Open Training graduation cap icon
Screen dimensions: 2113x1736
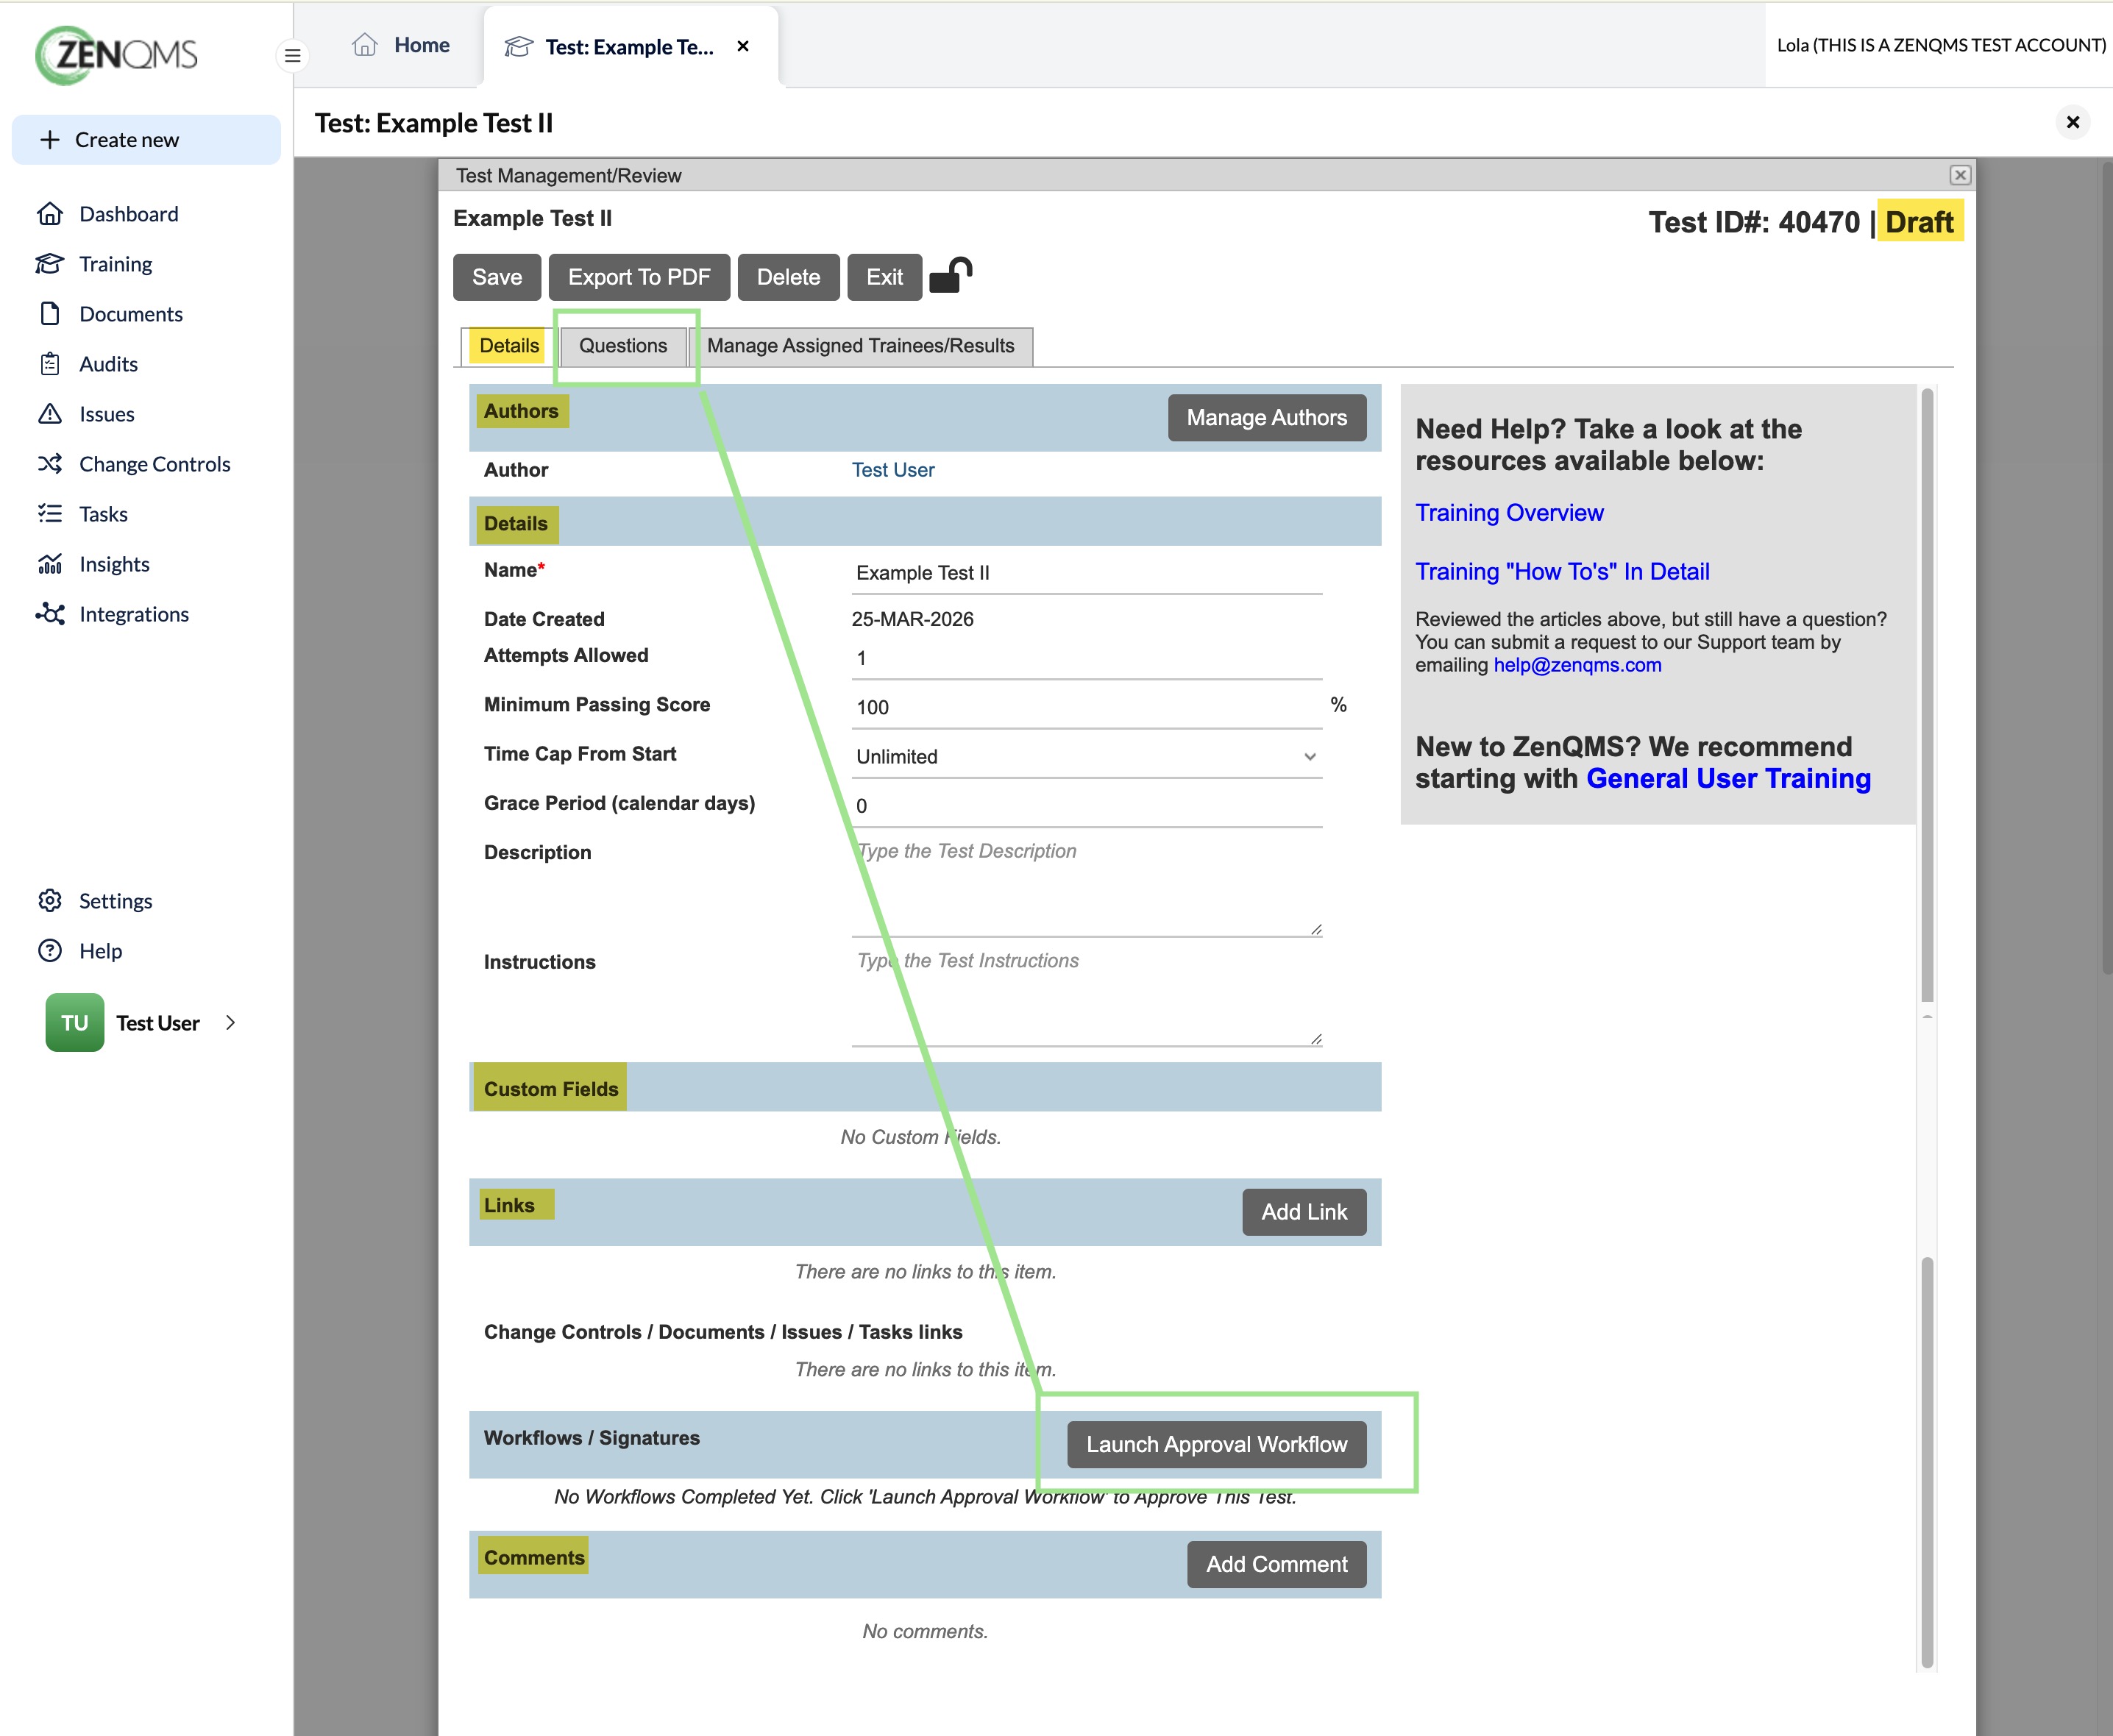[x=50, y=263]
